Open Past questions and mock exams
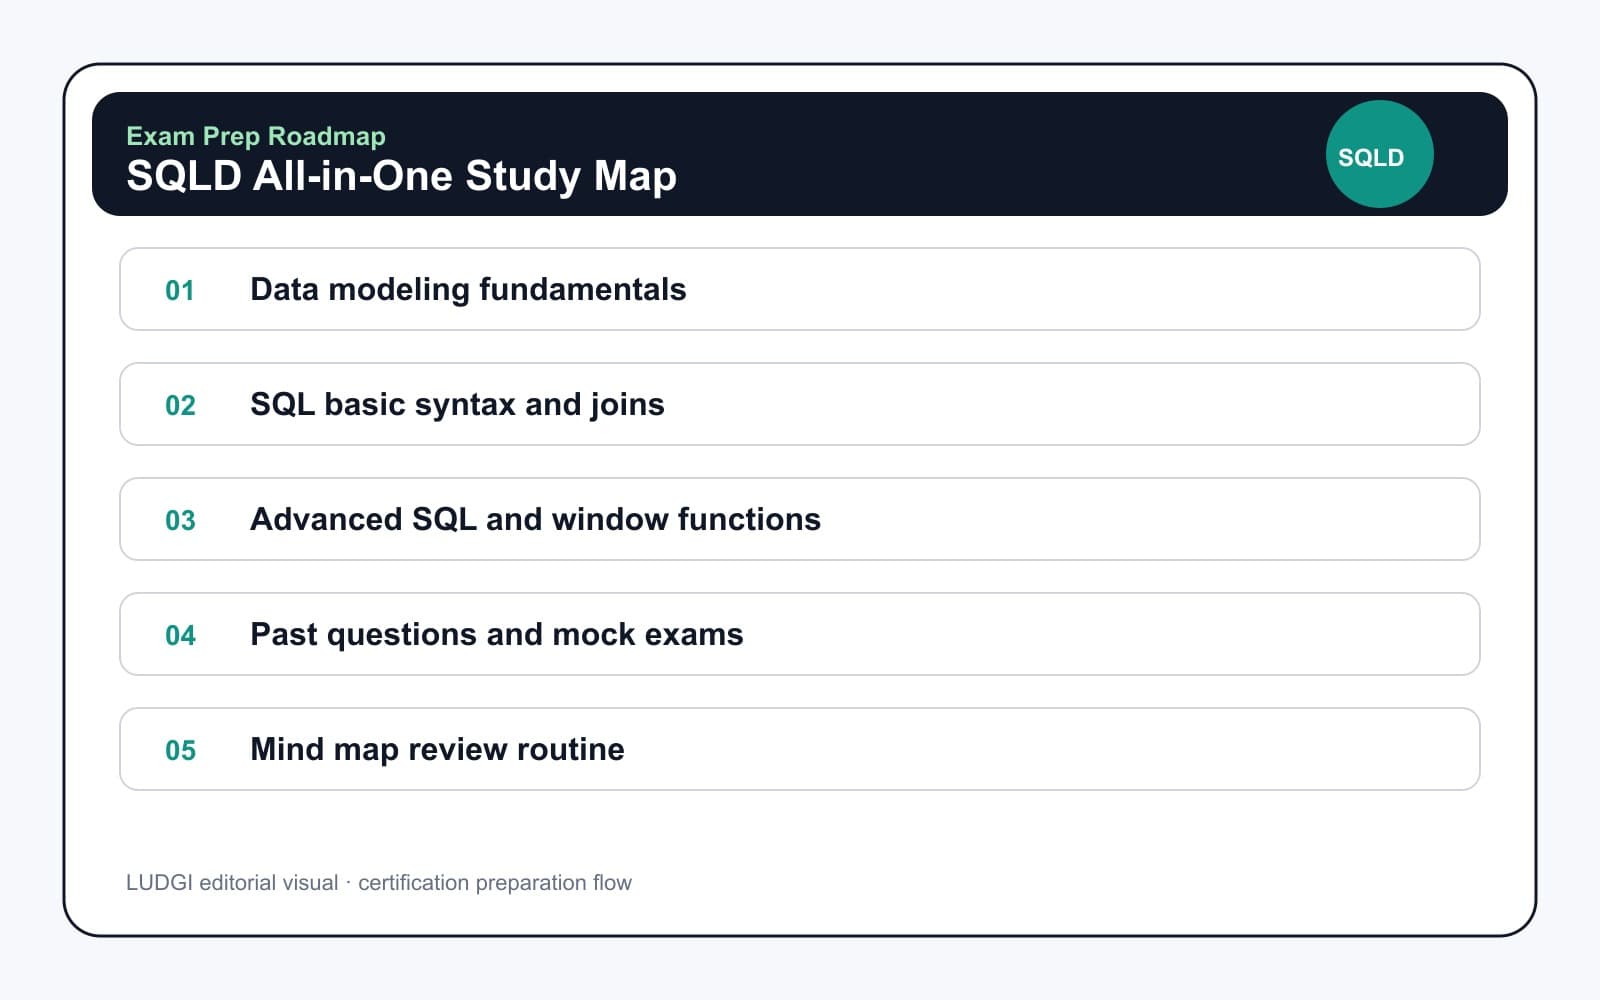1600x1000 pixels. (x=497, y=634)
